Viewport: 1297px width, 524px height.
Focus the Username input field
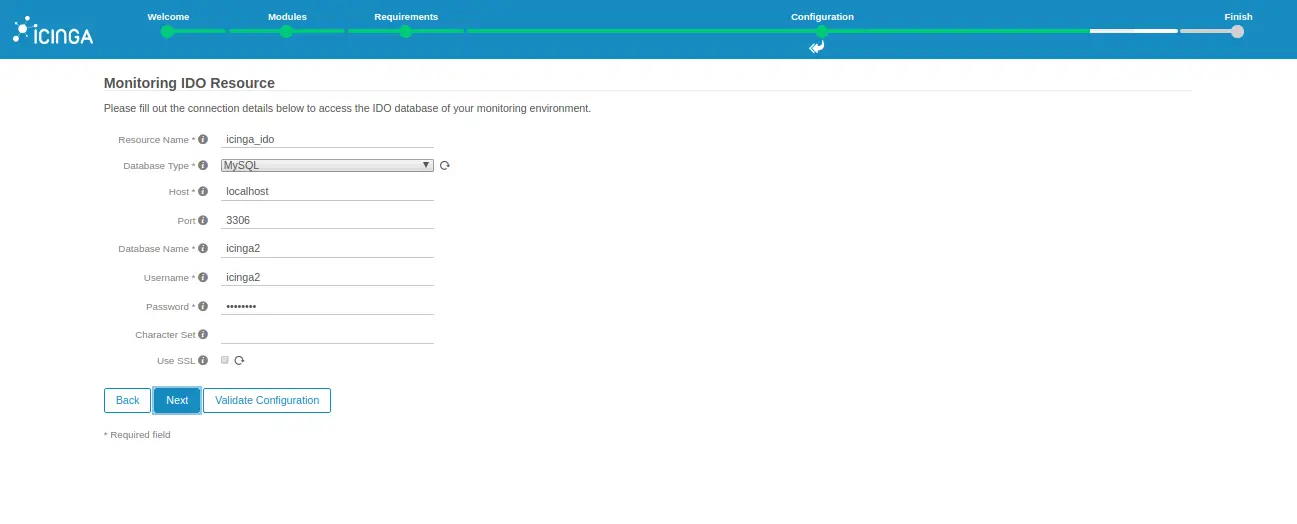327,277
